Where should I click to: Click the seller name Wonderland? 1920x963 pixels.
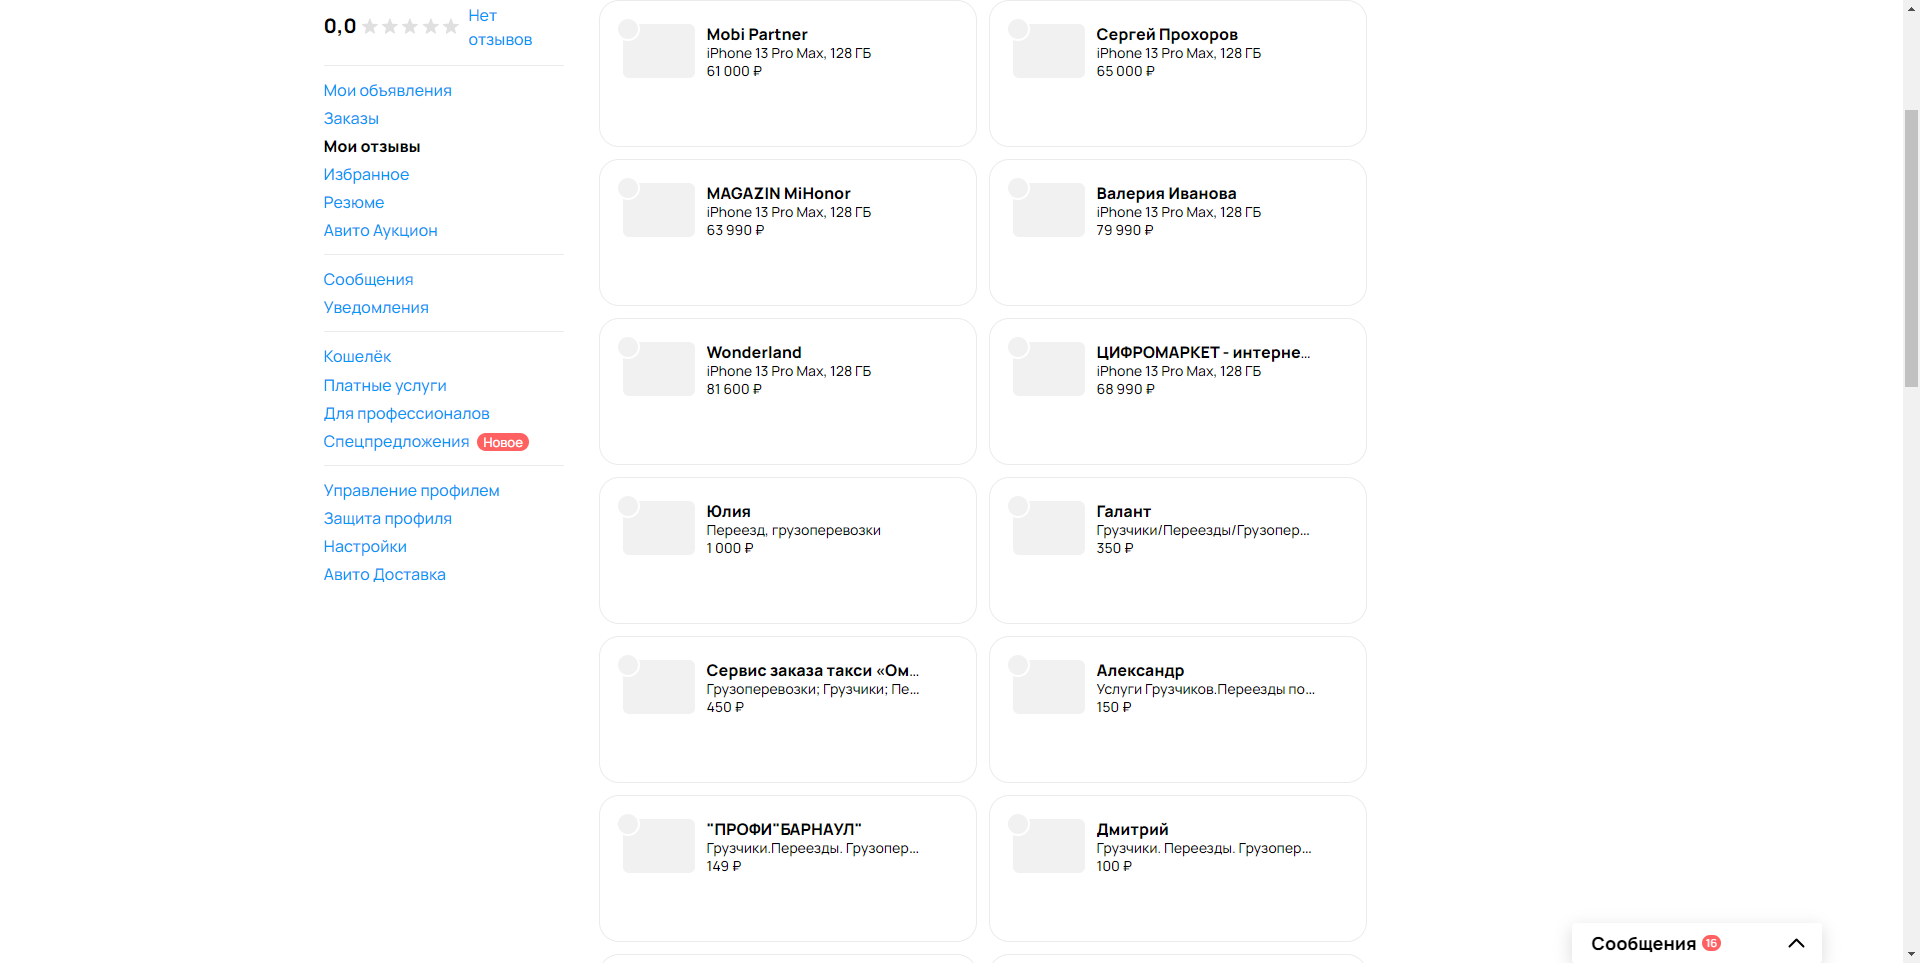(x=754, y=353)
